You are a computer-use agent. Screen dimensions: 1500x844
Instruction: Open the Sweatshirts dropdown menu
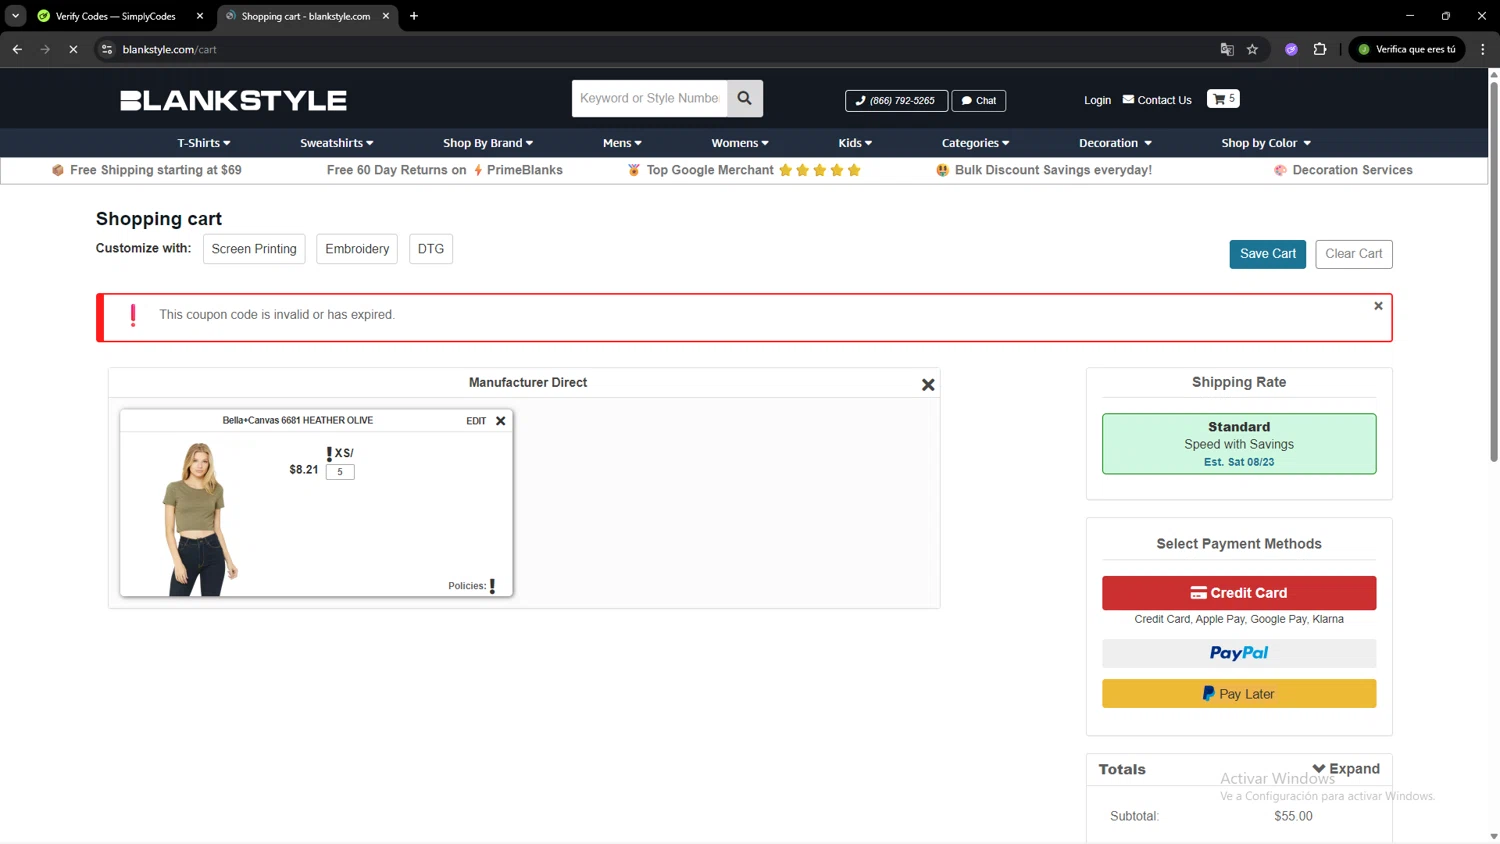(x=336, y=143)
